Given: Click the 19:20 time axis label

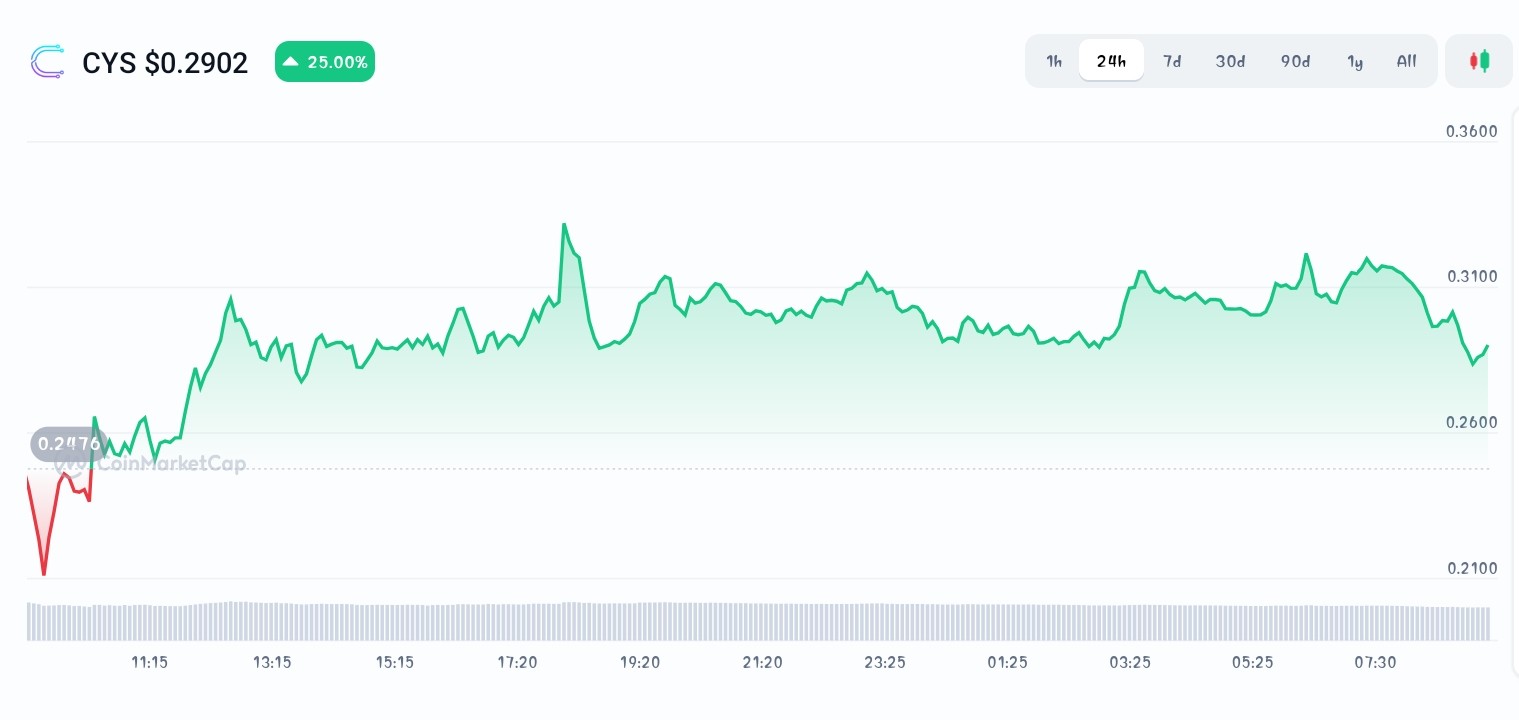Looking at the screenshot, I should click(x=640, y=662).
